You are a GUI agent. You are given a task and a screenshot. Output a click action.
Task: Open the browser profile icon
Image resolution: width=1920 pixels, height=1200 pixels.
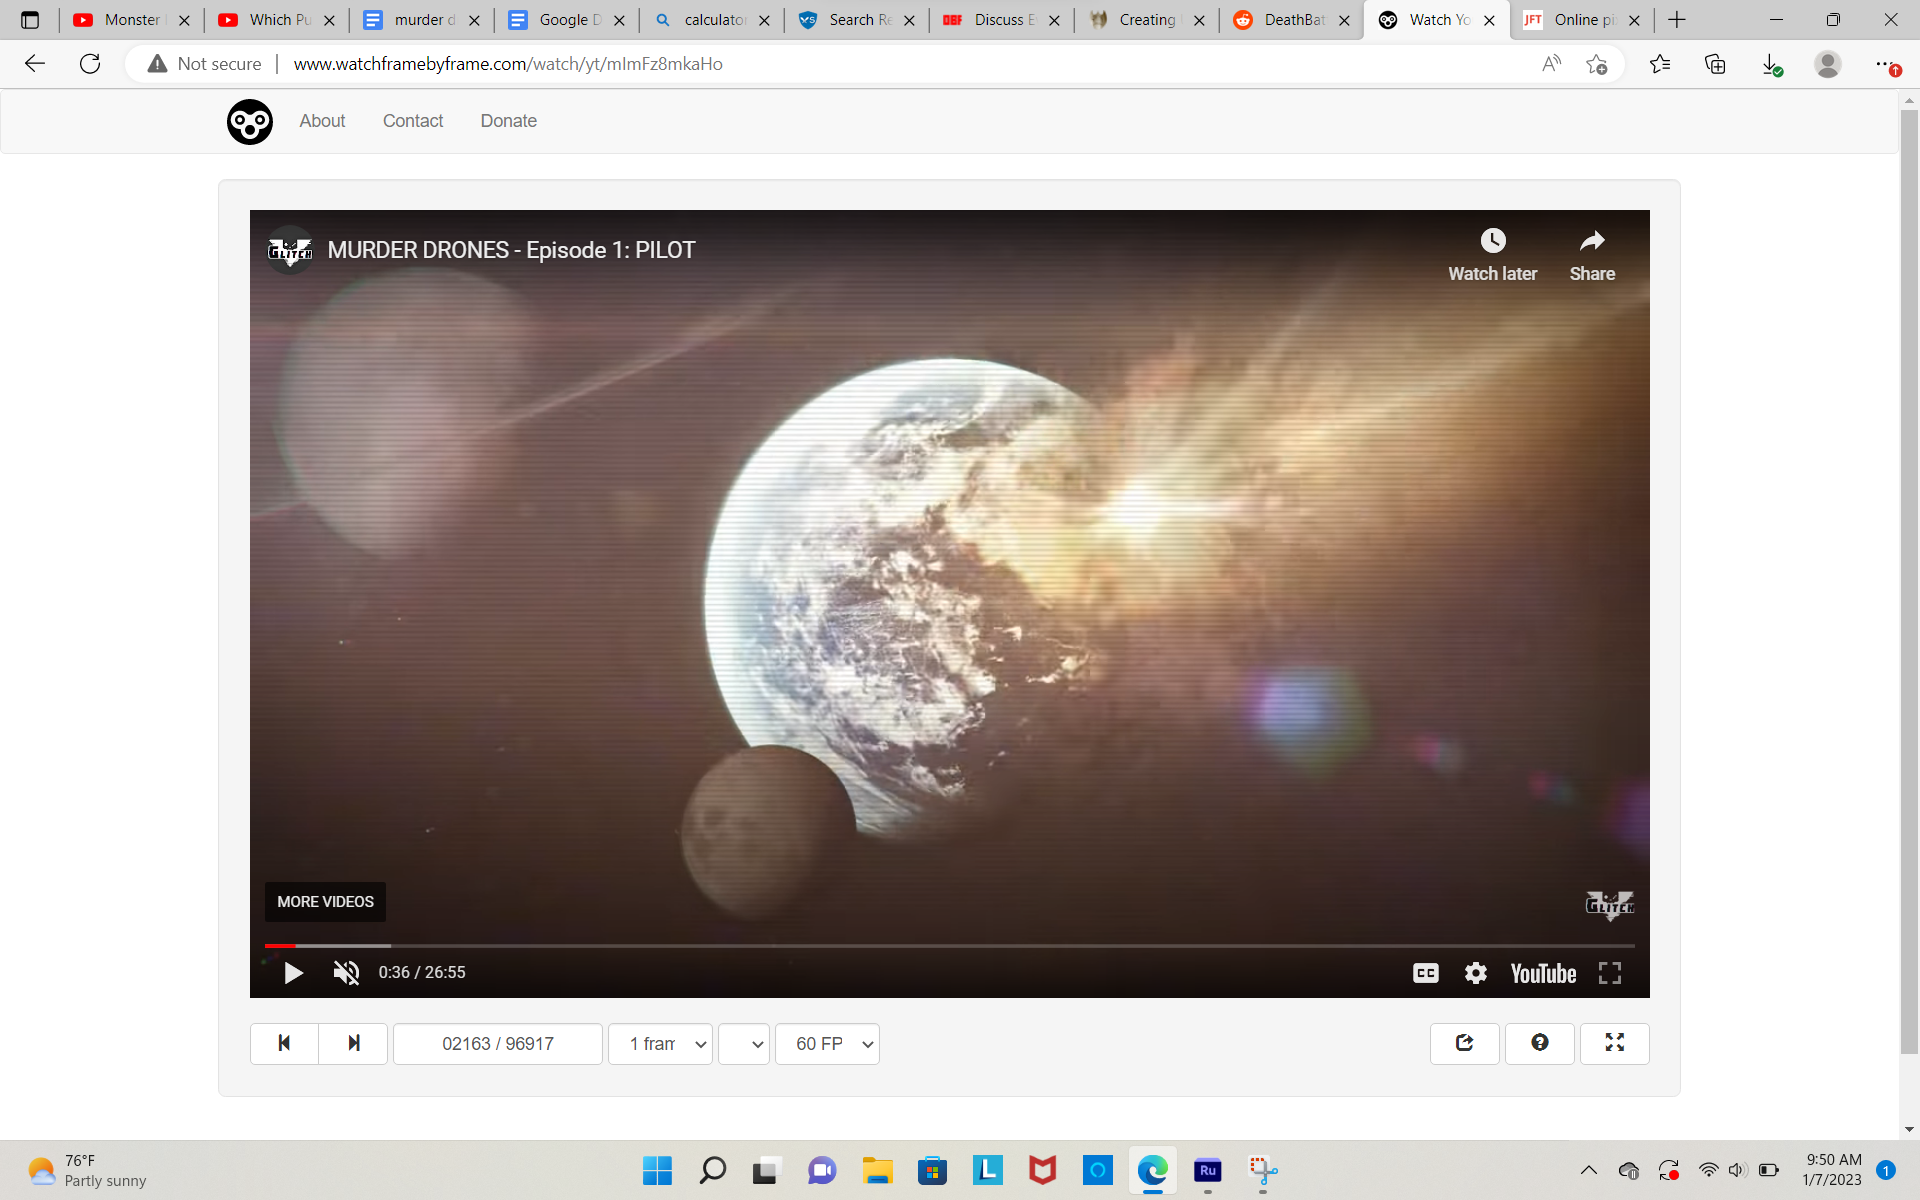1828,64
